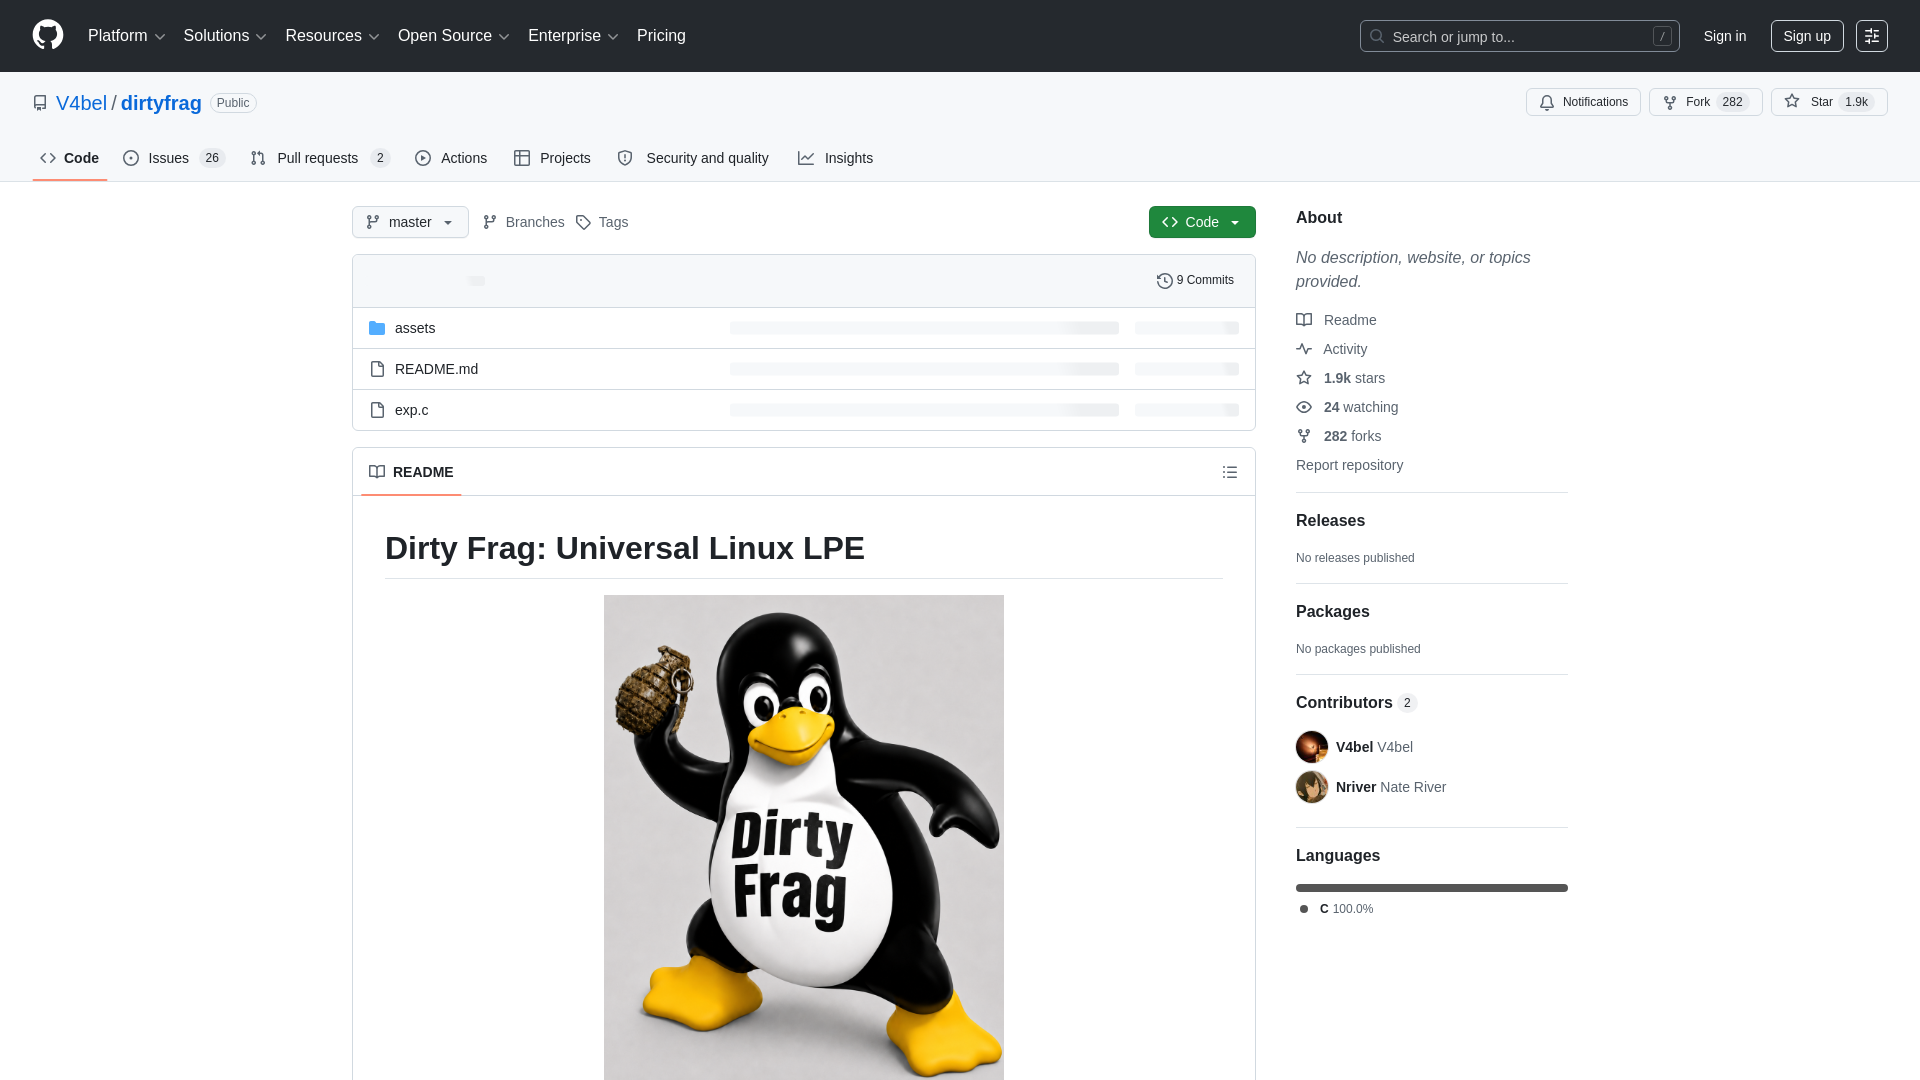Switch to Security and quality tab
Screen dimensions: 1920x1080
[693, 158]
